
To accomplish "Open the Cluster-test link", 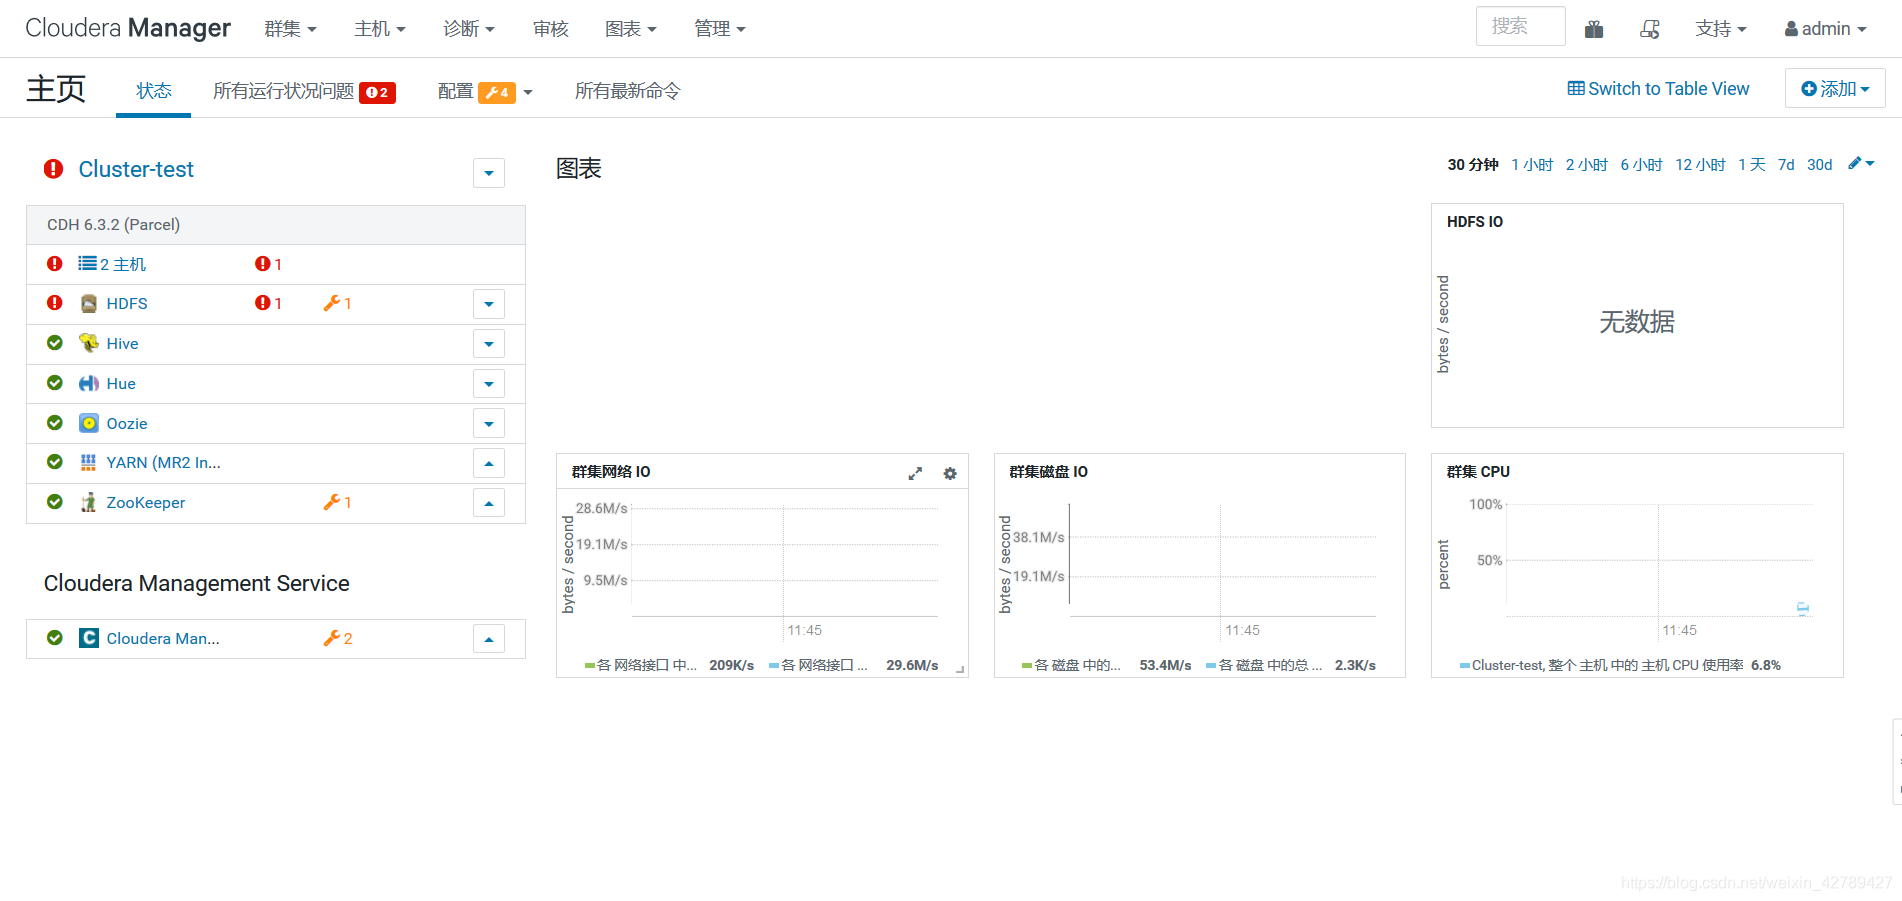I will 136,170.
